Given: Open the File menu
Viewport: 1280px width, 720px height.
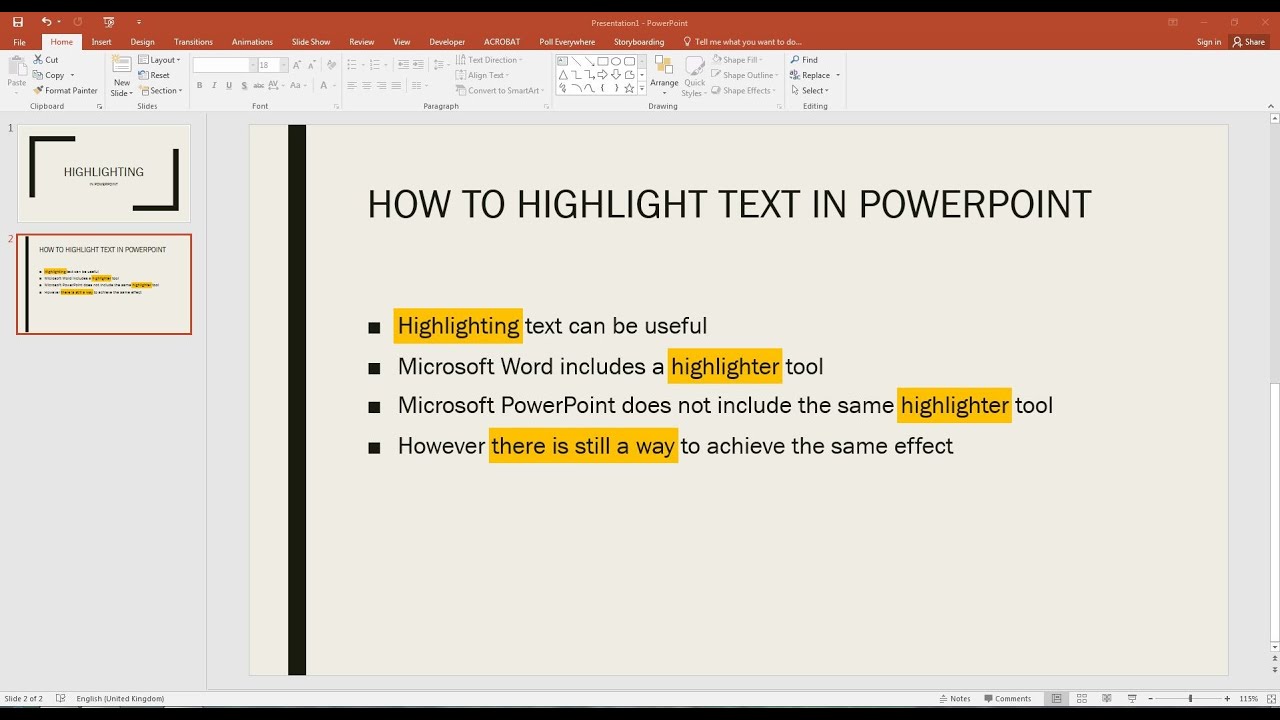Looking at the screenshot, I should coord(19,42).
